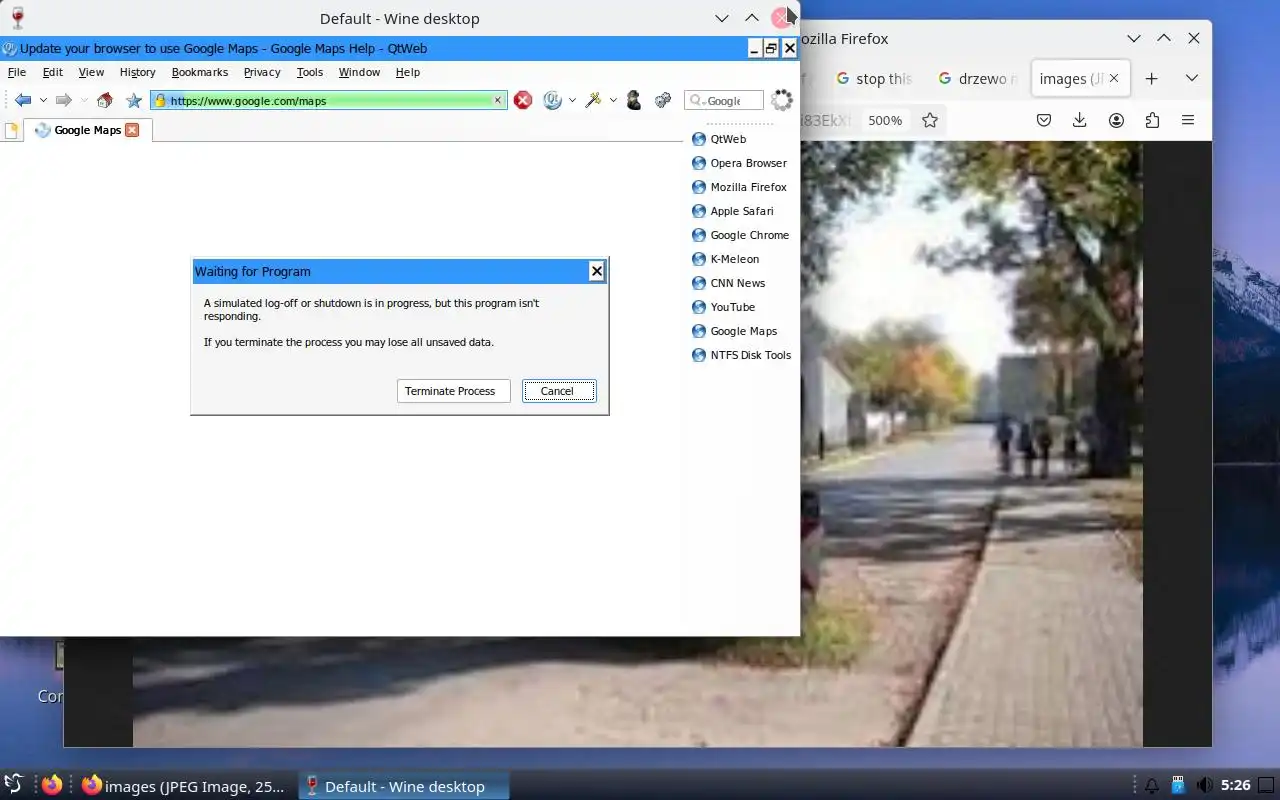The width and height of the screenshot is (1280, 800).
Task: Bookmark the page with the blue star icon
Action: point(134,100)
